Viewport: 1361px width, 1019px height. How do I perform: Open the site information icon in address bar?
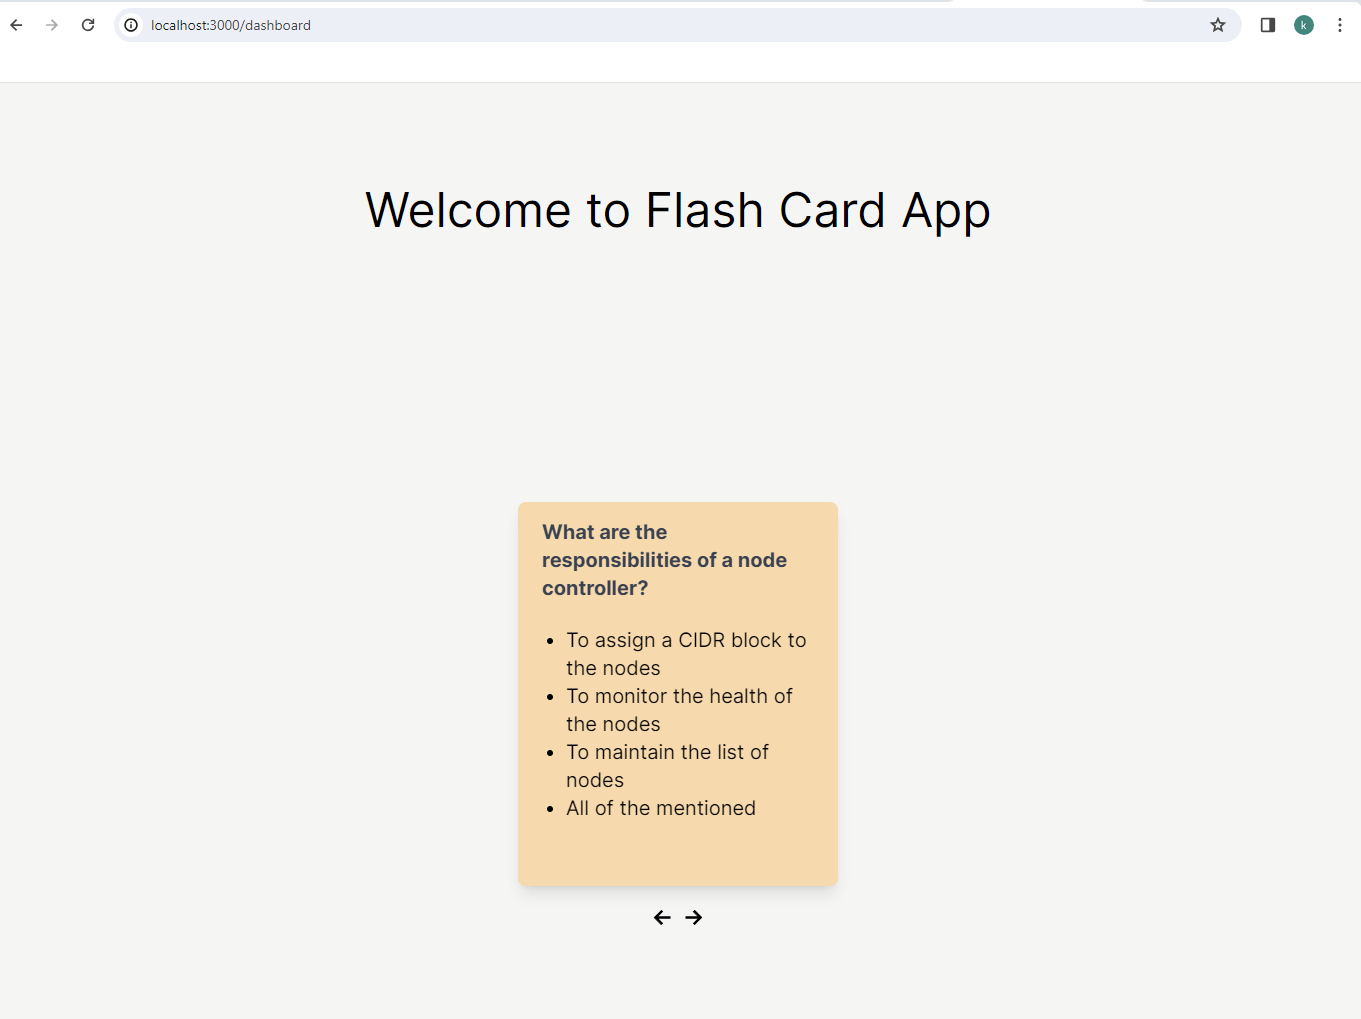click(130, 25)
